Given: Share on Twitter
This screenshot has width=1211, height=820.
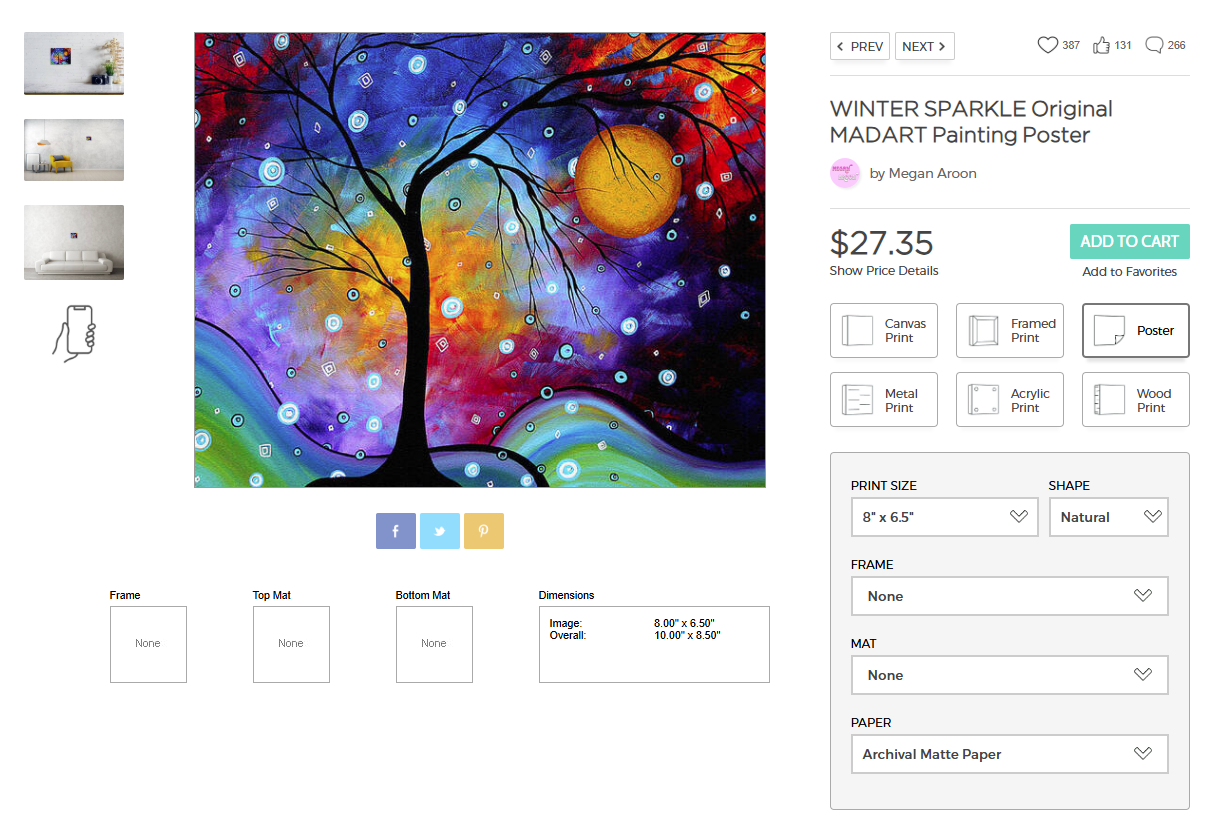Looking at the screenshot, I should point(439,531).
